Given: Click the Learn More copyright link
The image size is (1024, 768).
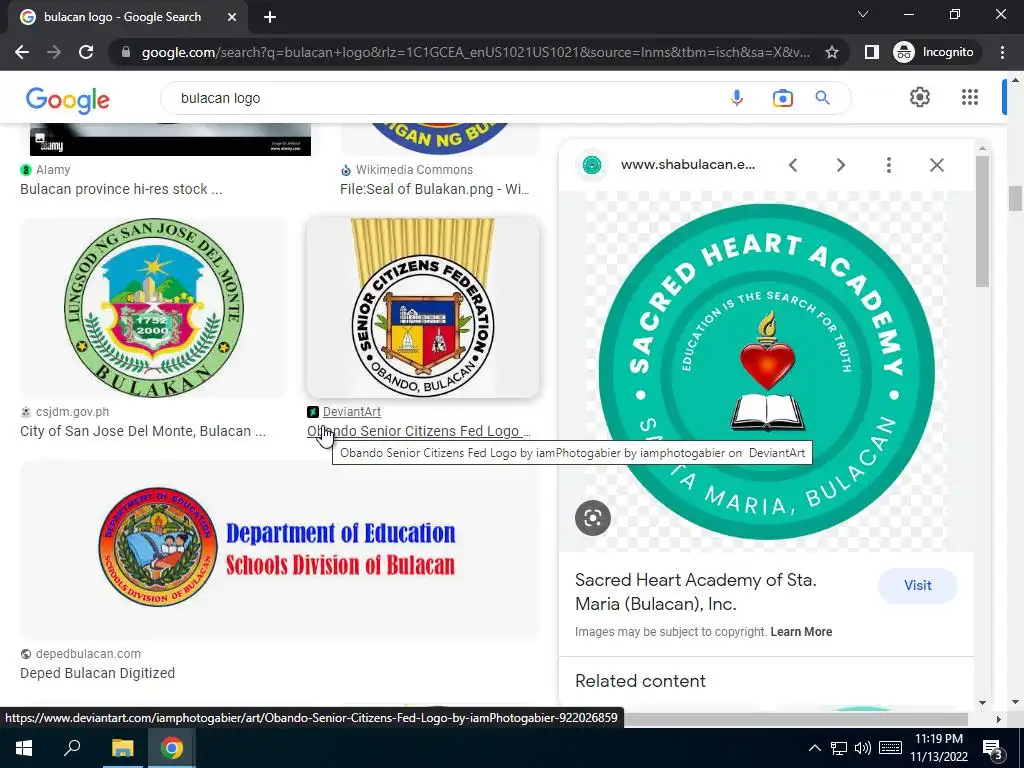Looking at the screenshot, I should 801,632.
